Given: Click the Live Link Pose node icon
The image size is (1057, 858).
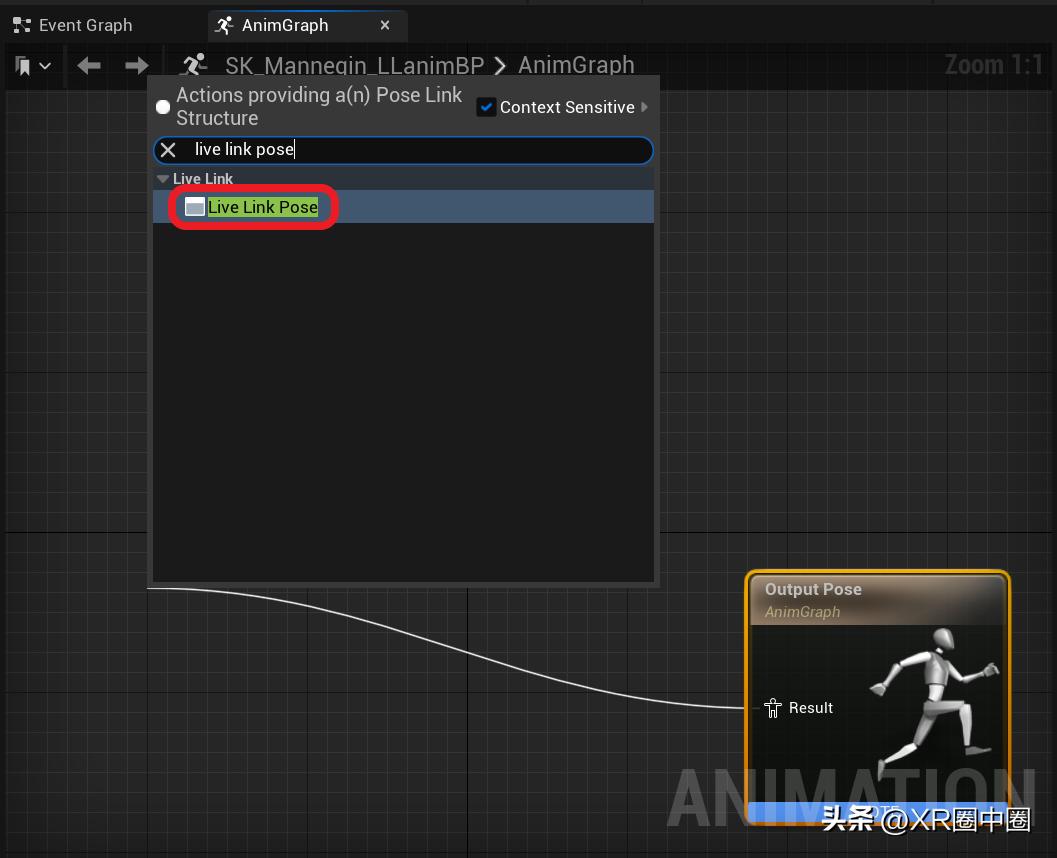Looking at the screenshot, I should point(195,207).
